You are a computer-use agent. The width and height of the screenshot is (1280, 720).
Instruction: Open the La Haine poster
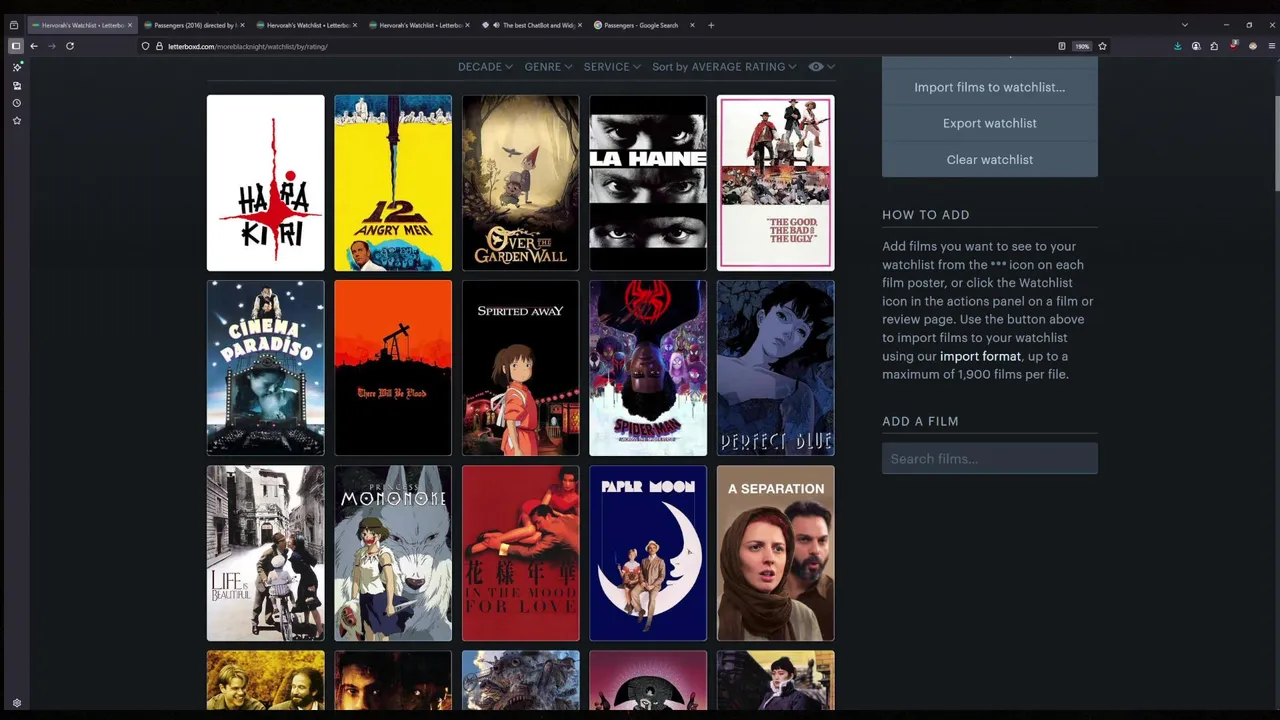point(648,183)
